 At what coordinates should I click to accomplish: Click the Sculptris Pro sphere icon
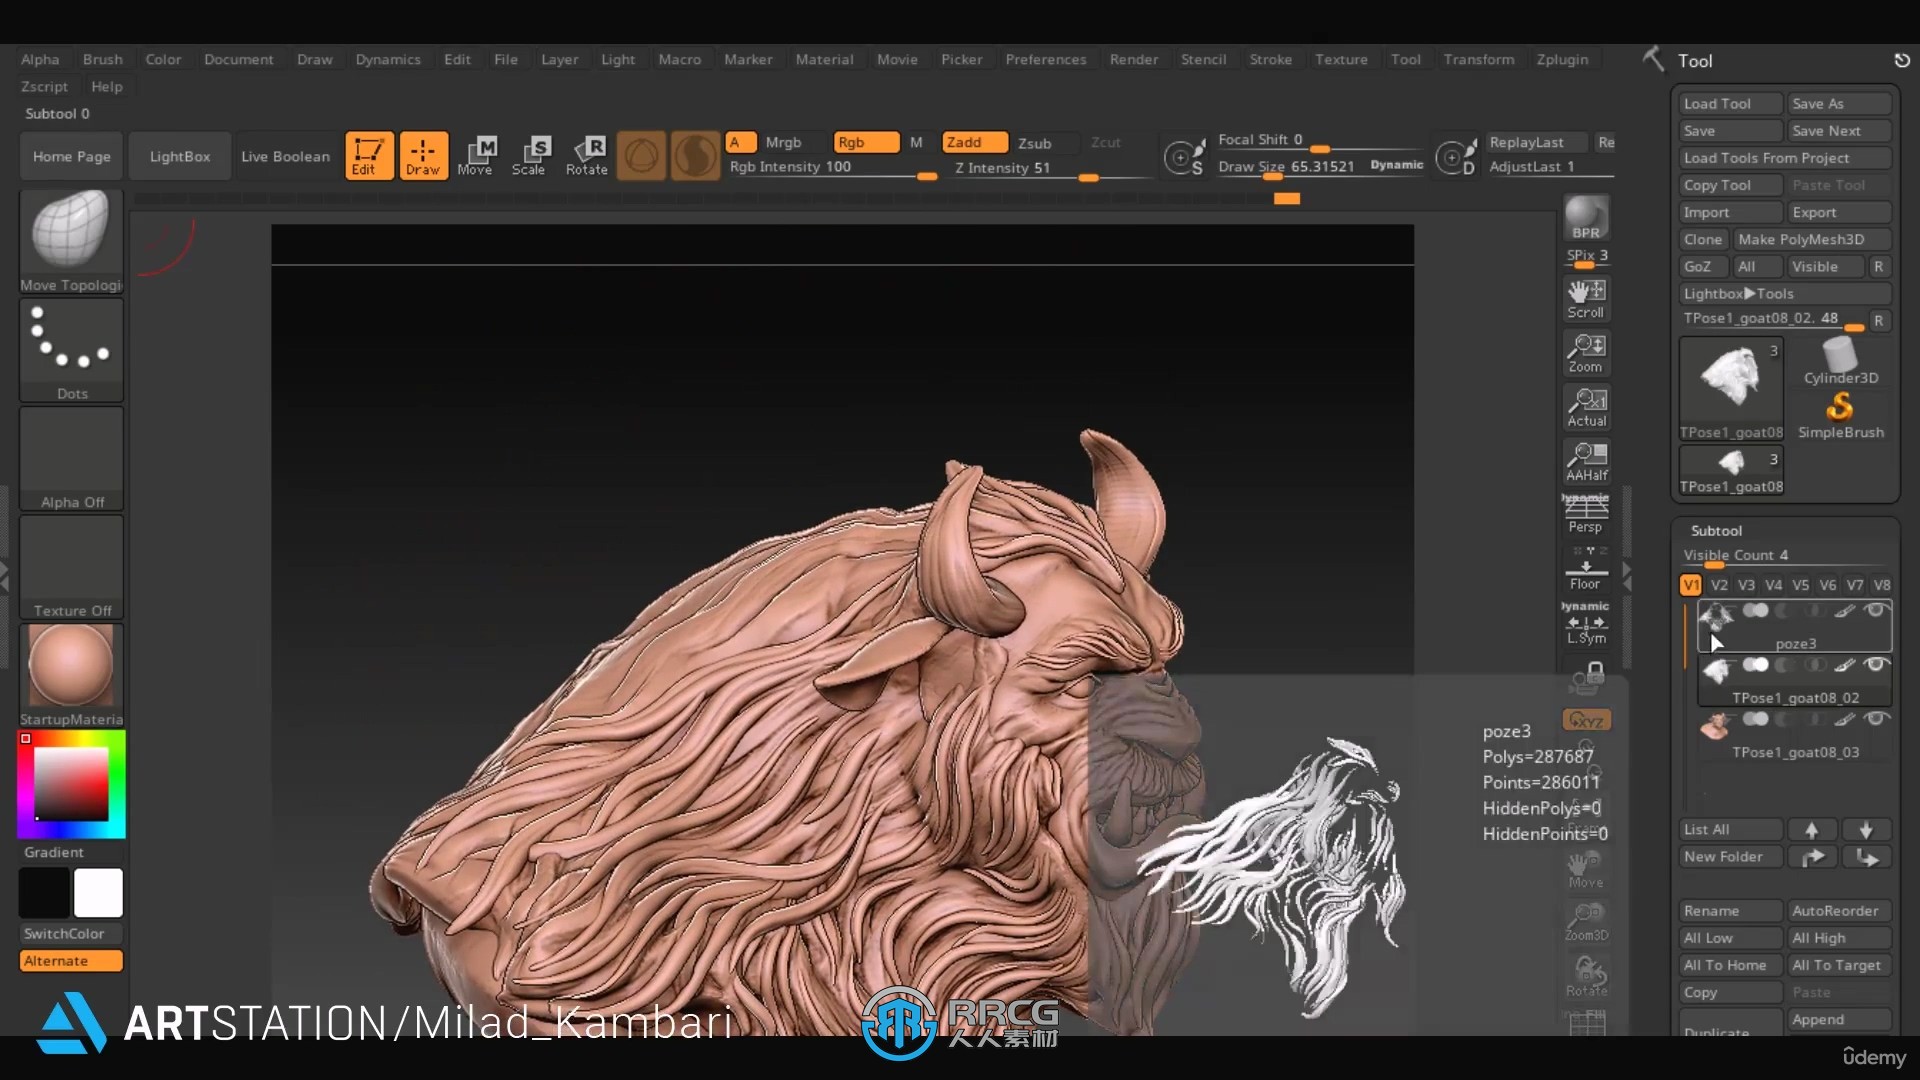[695, 156]
